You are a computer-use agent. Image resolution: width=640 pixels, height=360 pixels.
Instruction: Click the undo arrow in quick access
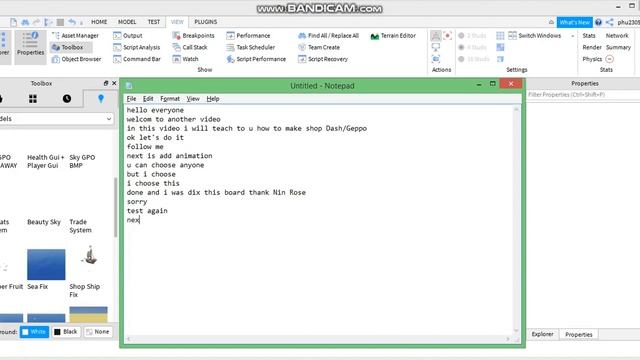tap(72, 22)
